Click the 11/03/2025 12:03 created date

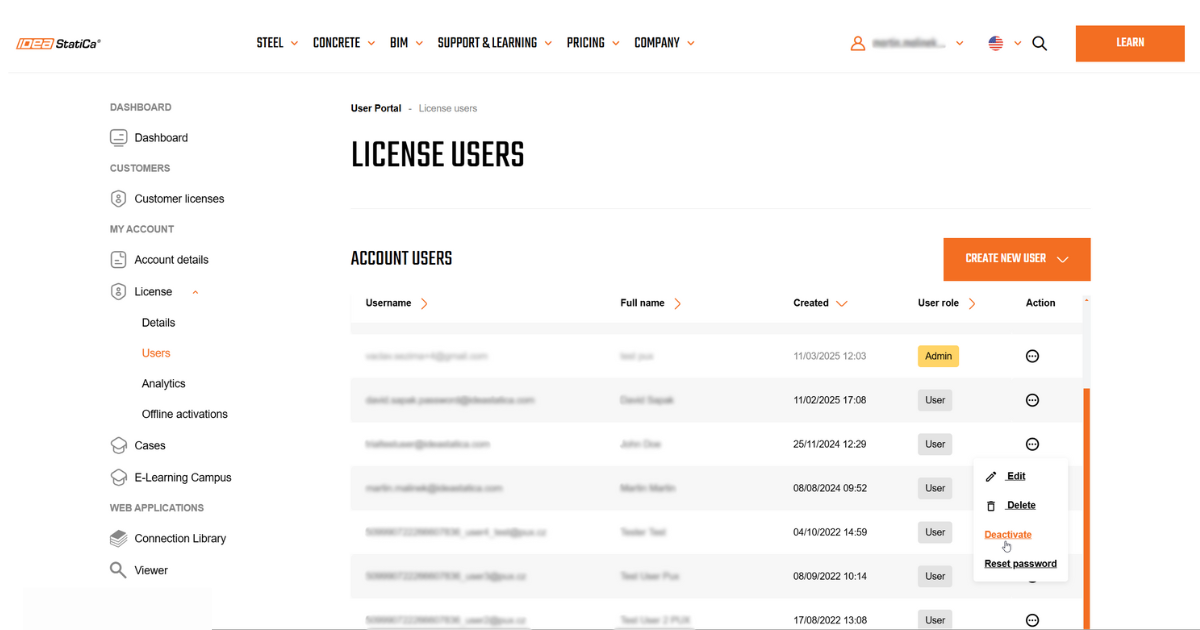pyautogui.click(x=830, y=356)
